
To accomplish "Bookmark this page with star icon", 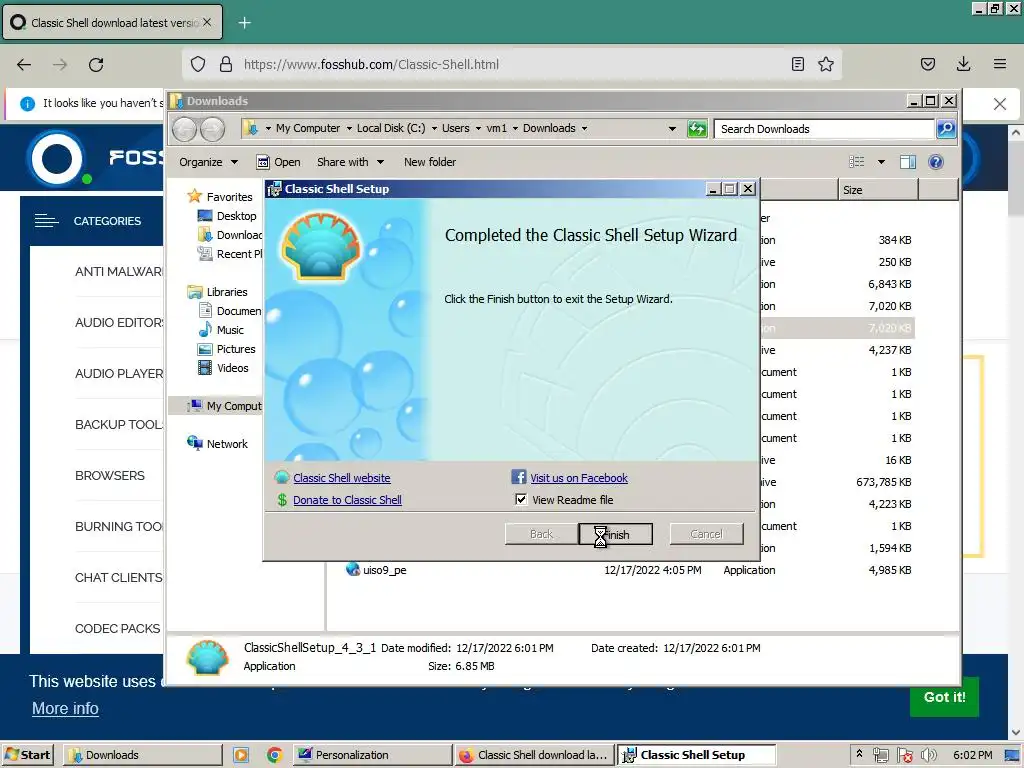I will coord(826,64).
